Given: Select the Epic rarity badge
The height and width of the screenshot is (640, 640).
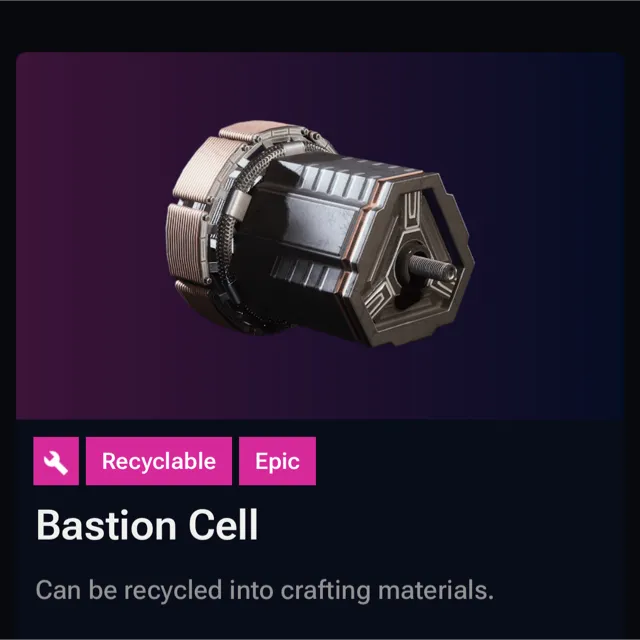Looking at the screenshot, I should 277,461.
